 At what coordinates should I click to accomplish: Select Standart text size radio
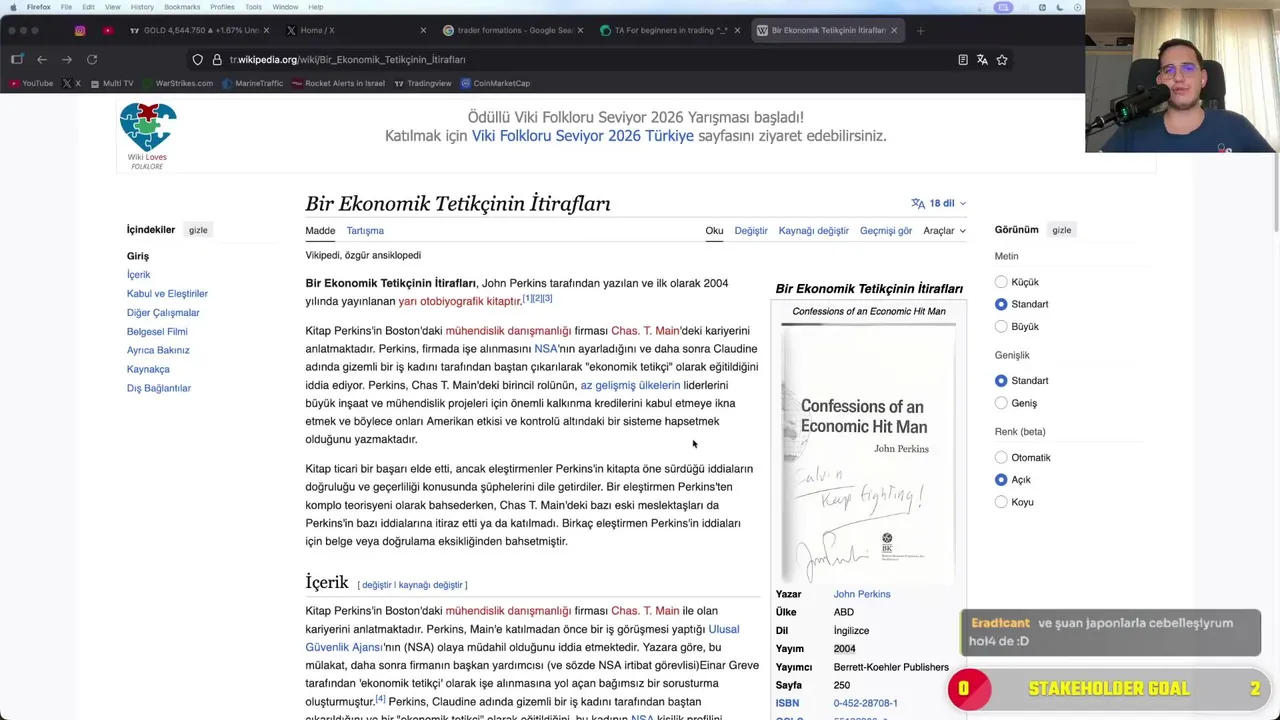coord(1001,304)
